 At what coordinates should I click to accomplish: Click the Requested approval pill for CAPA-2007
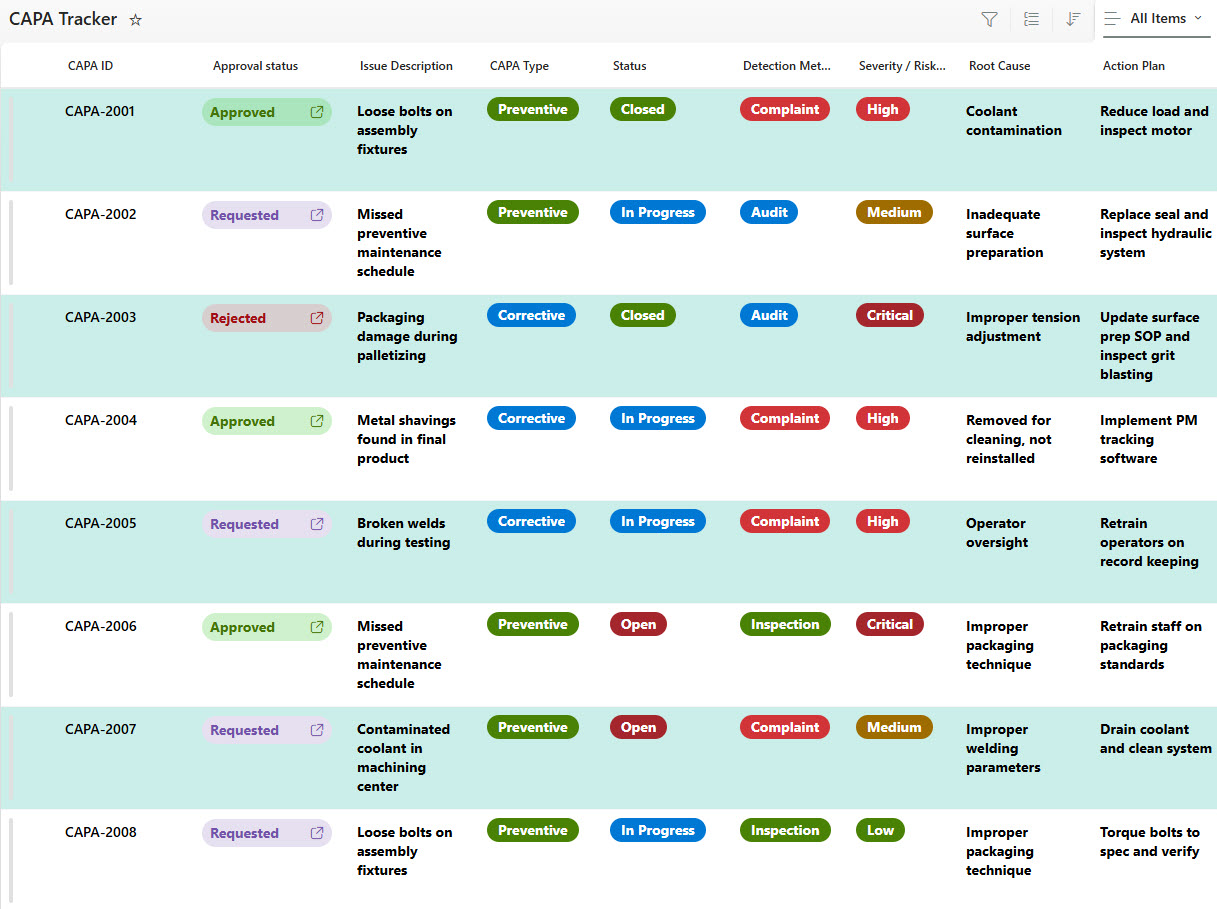tap(245, 730)
